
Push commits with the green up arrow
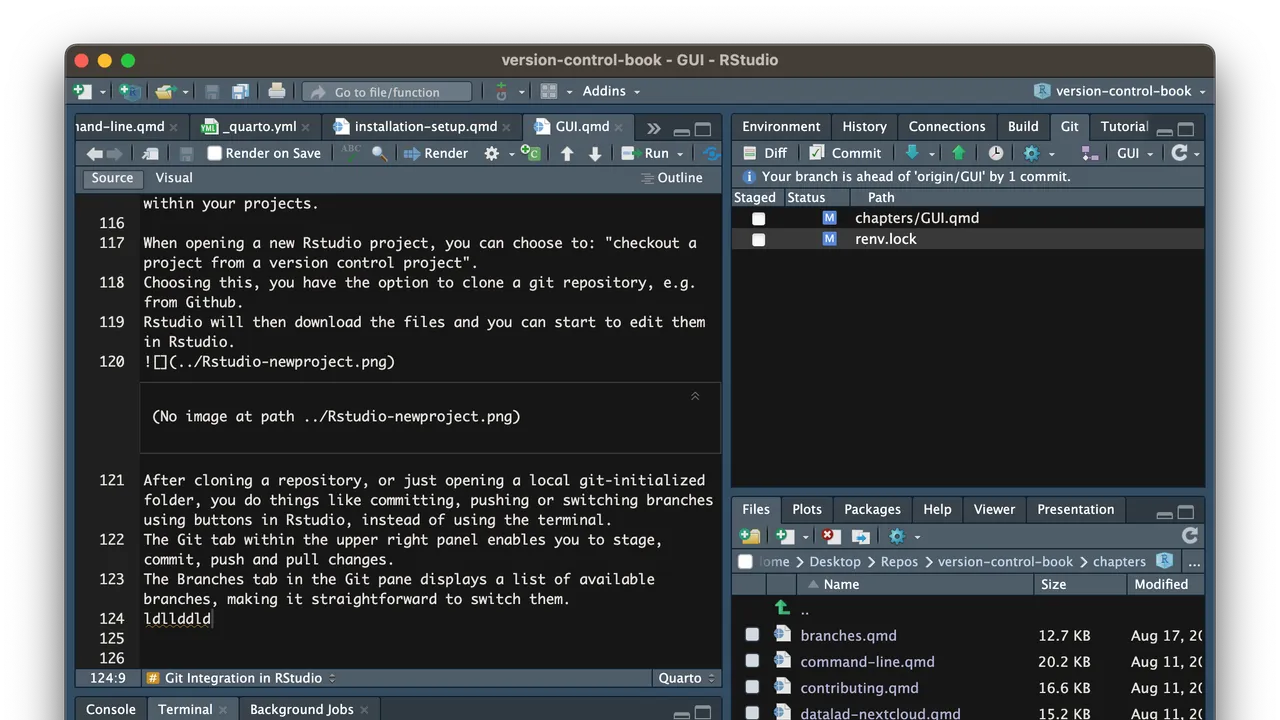(x=958, y=153)
